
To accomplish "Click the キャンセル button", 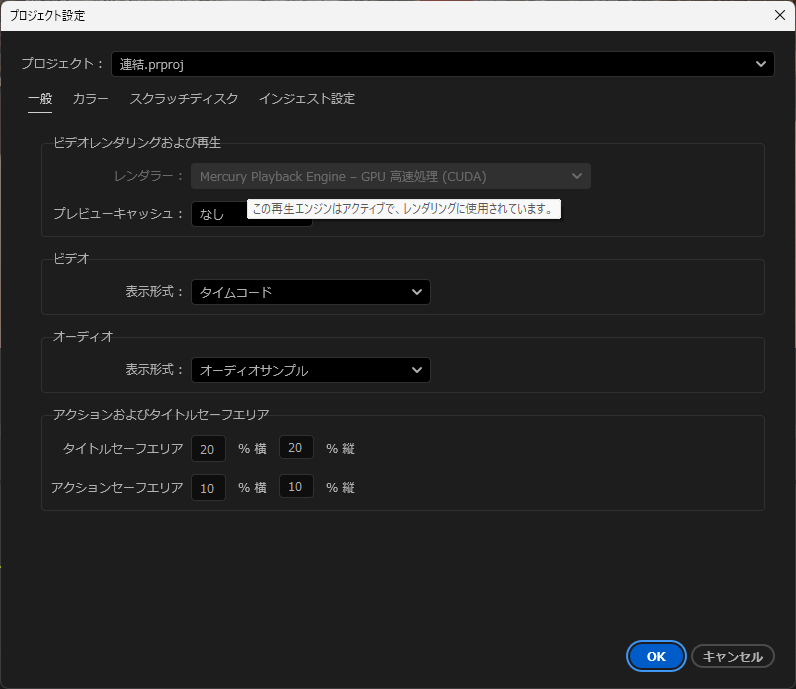I will tap(732, 656).
